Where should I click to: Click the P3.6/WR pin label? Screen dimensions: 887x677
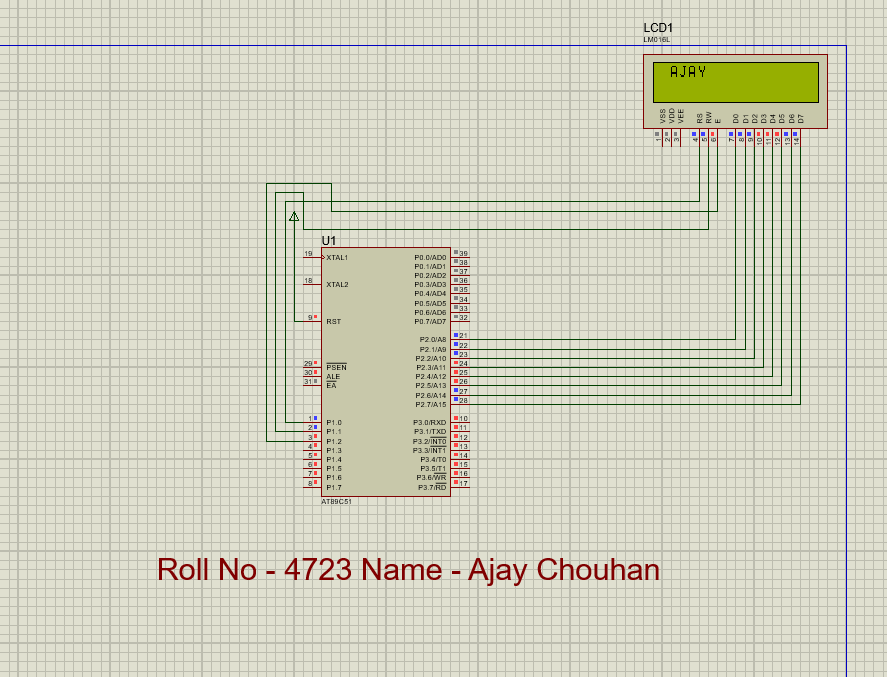point(432,477)
